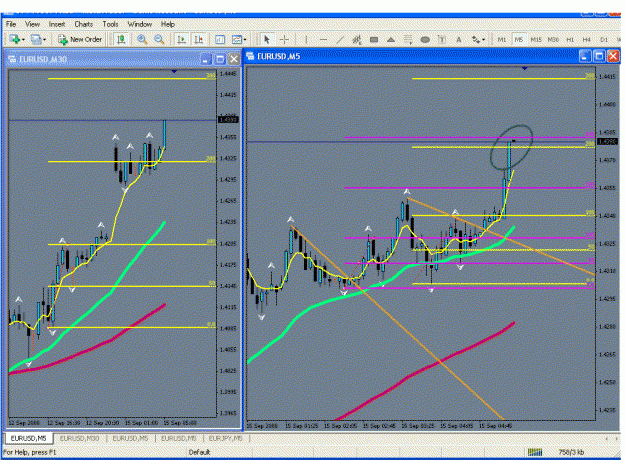Click the EURUSD,M30 window title icon
The height and width of the screenshot is (460, 625).
[x=12, y=59]
